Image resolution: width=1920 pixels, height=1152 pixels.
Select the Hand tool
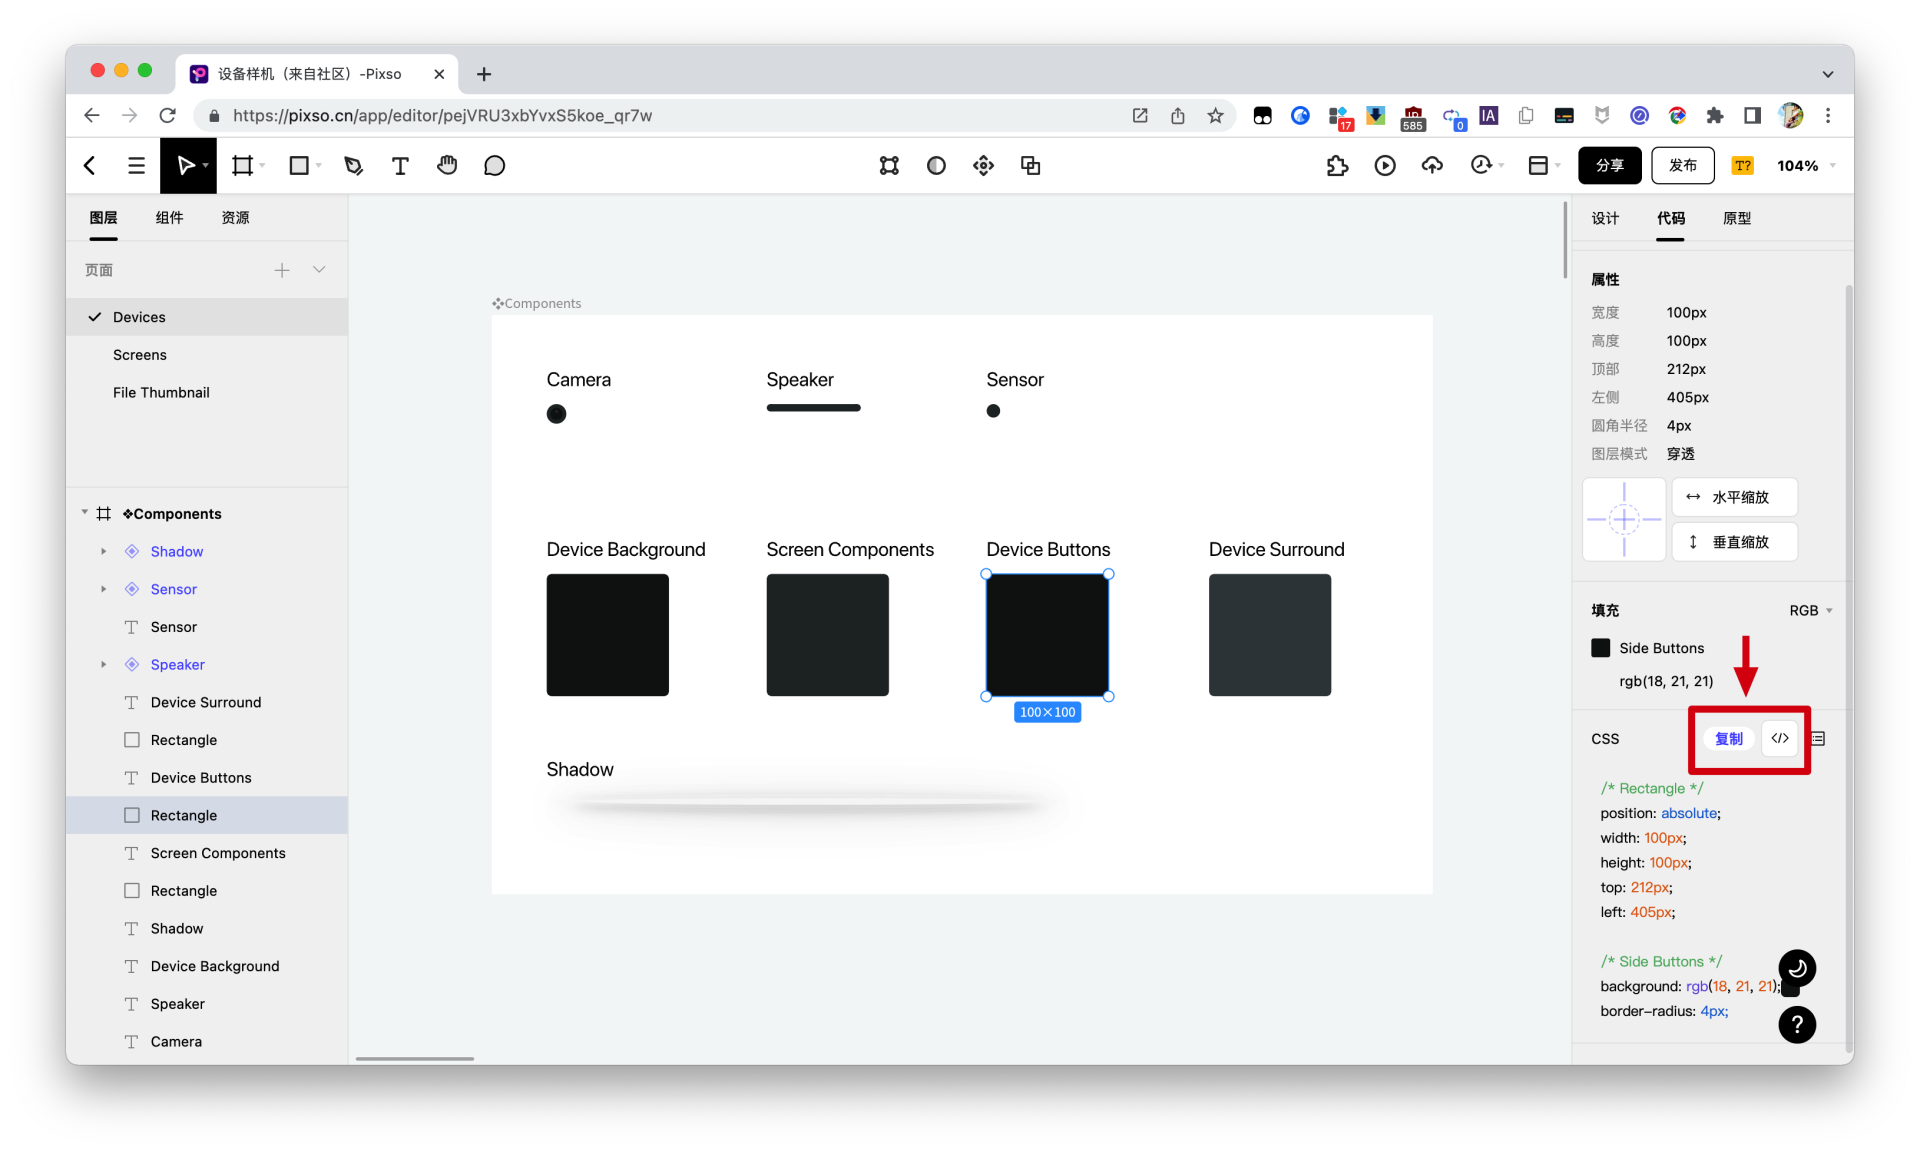click(x=447, y=166)
